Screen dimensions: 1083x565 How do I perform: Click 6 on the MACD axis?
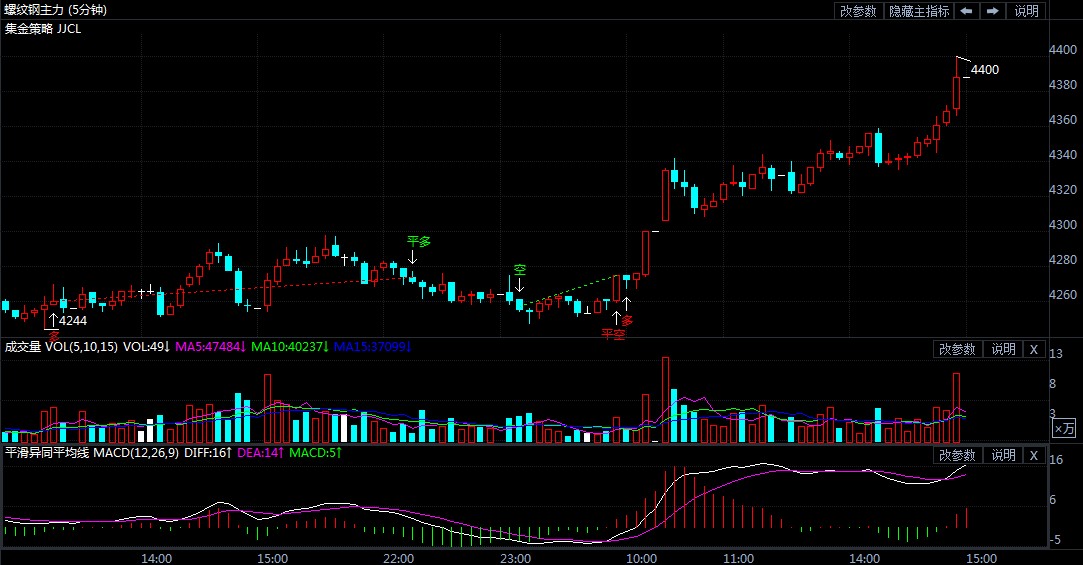pos(1053,500)
